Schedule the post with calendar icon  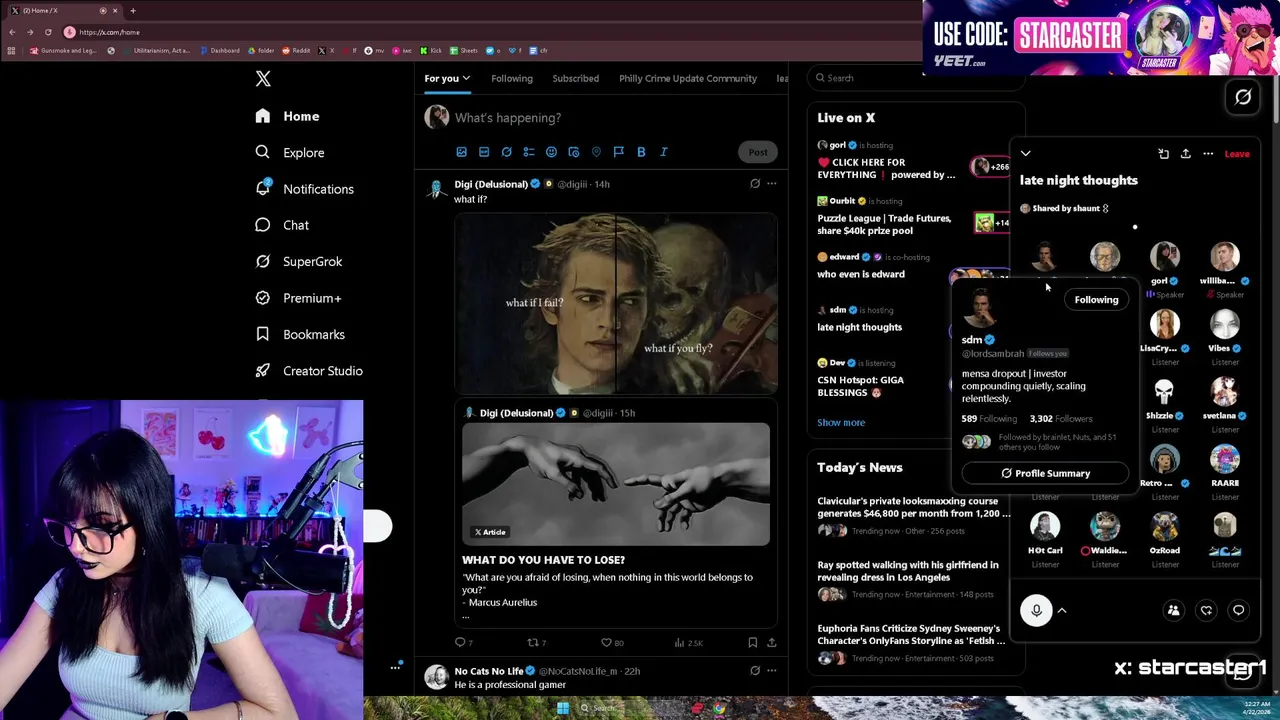574,152
